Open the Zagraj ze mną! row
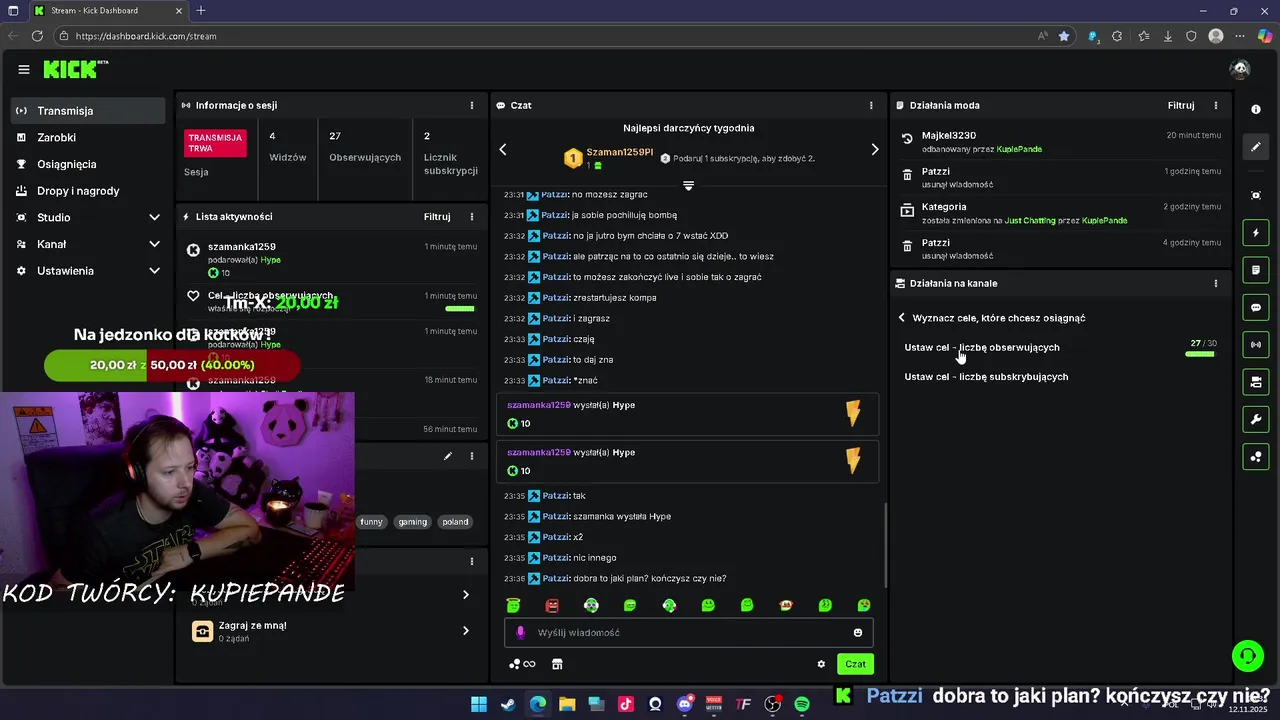 coord(331,631)
